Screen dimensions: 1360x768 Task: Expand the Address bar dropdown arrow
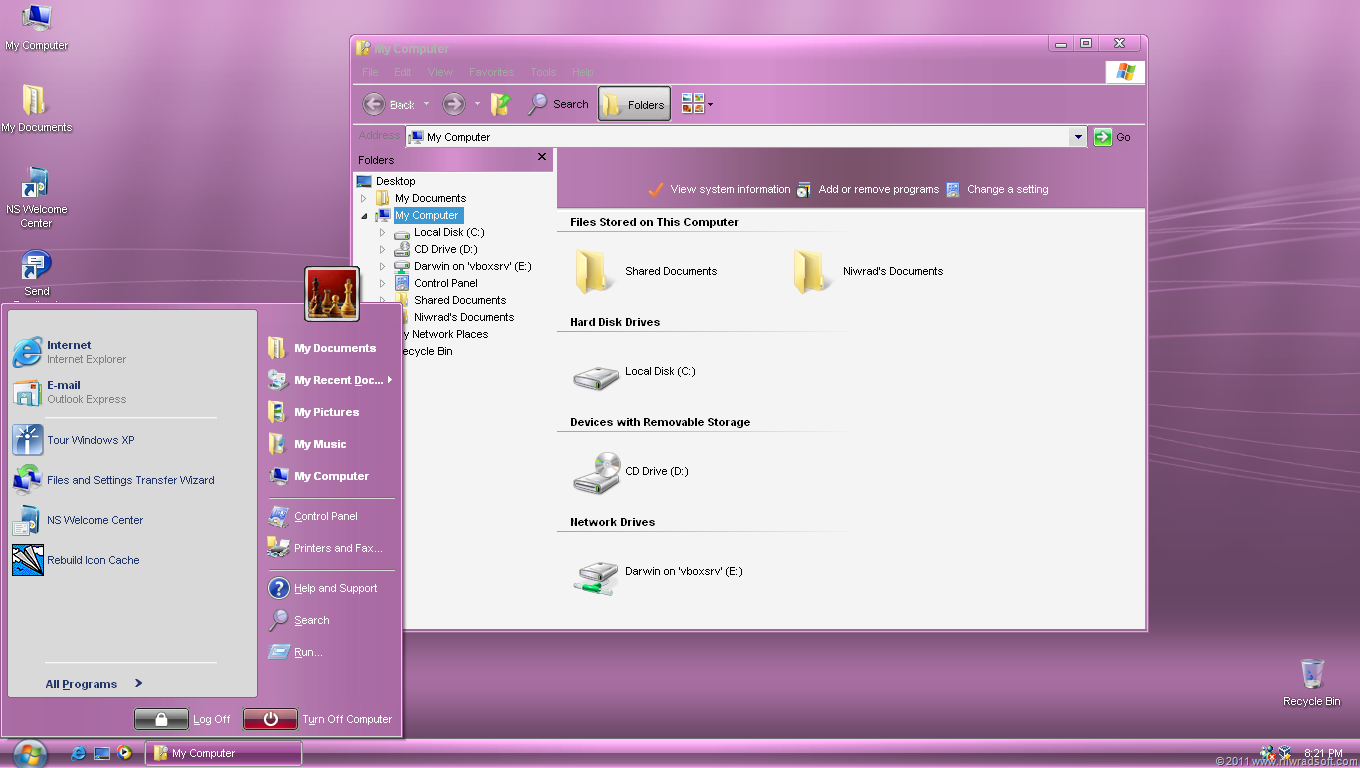point(1078,137)
